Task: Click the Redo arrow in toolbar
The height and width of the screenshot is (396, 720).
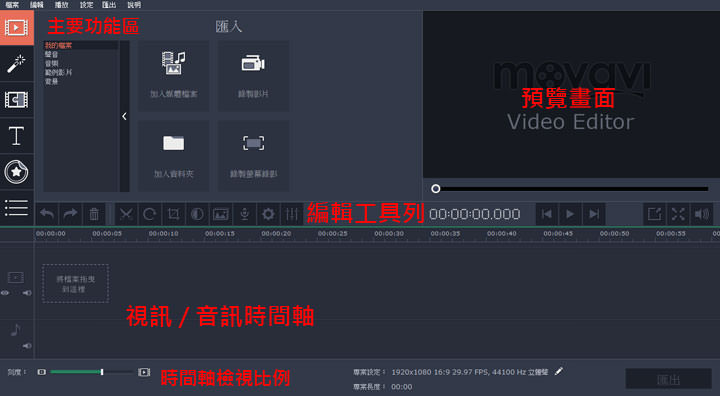Action: pos(70,214)
